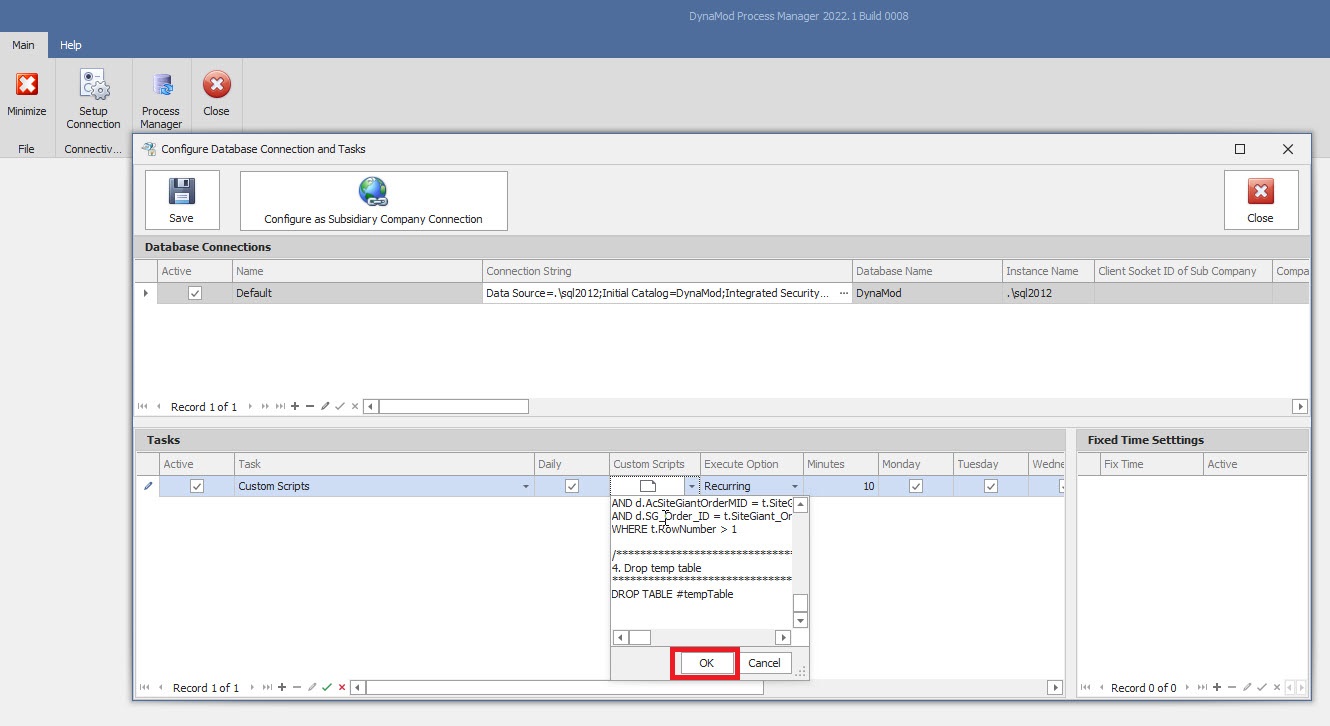Delete the current task record

pos(297,688)
